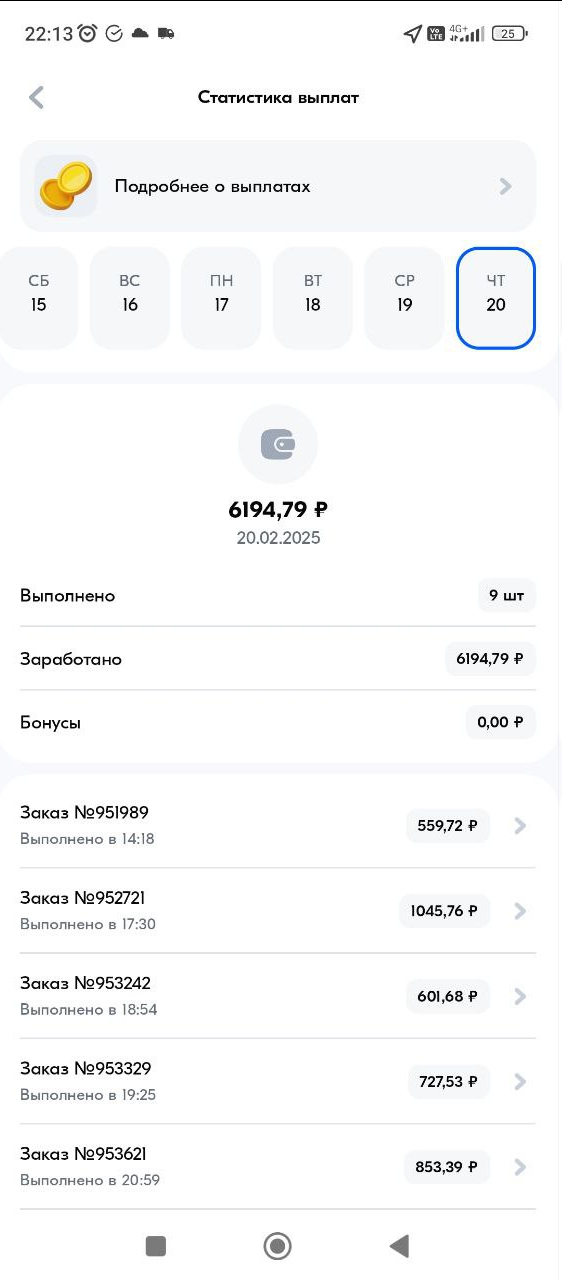
Task: Tap the gray wallet icon
Action: click(278, 445)
